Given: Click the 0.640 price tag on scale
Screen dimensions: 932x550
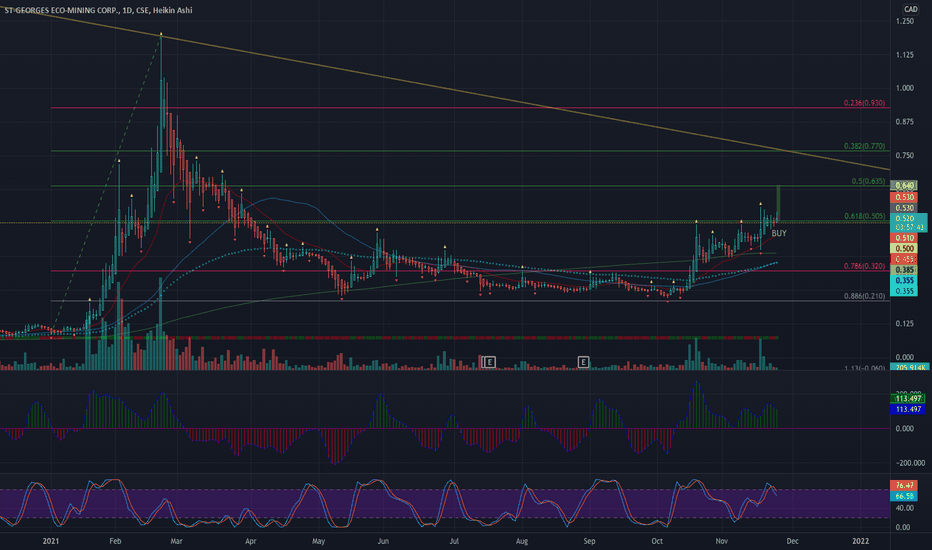Looking at the screenshot, I should click(x=905, y=186).
